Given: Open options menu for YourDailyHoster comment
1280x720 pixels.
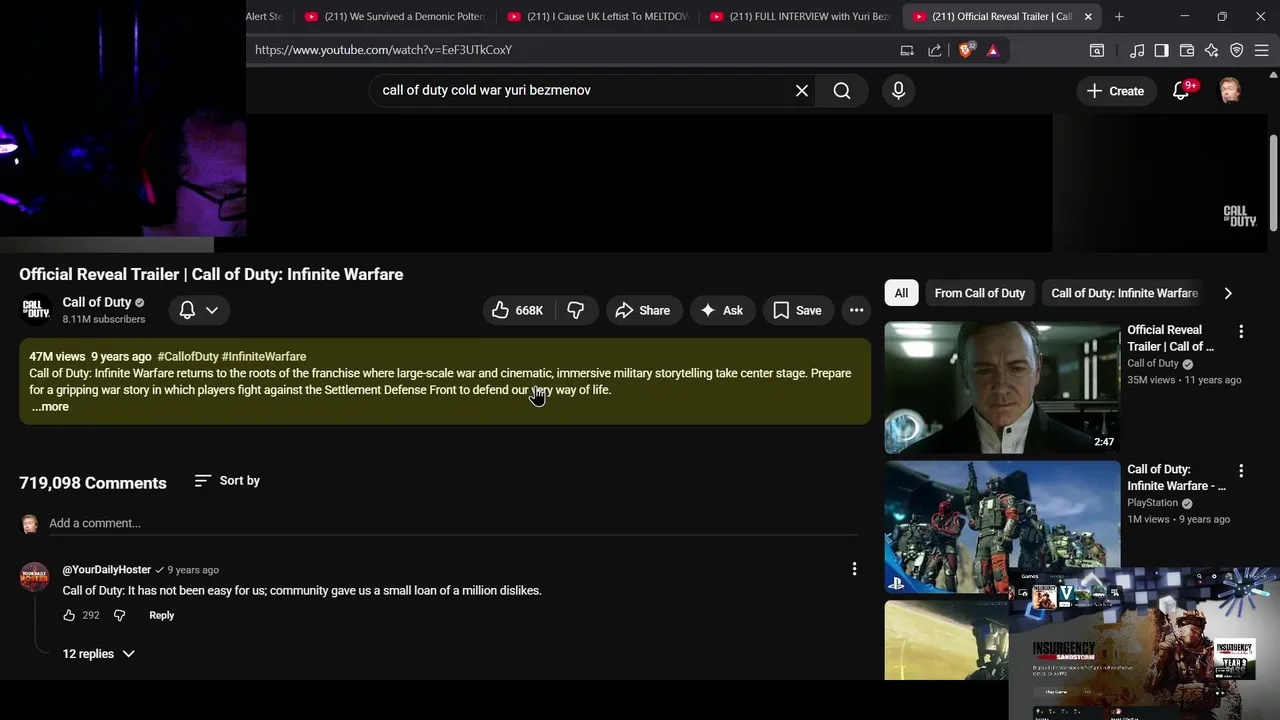Looking at the screenshot, I should point(854,569).
